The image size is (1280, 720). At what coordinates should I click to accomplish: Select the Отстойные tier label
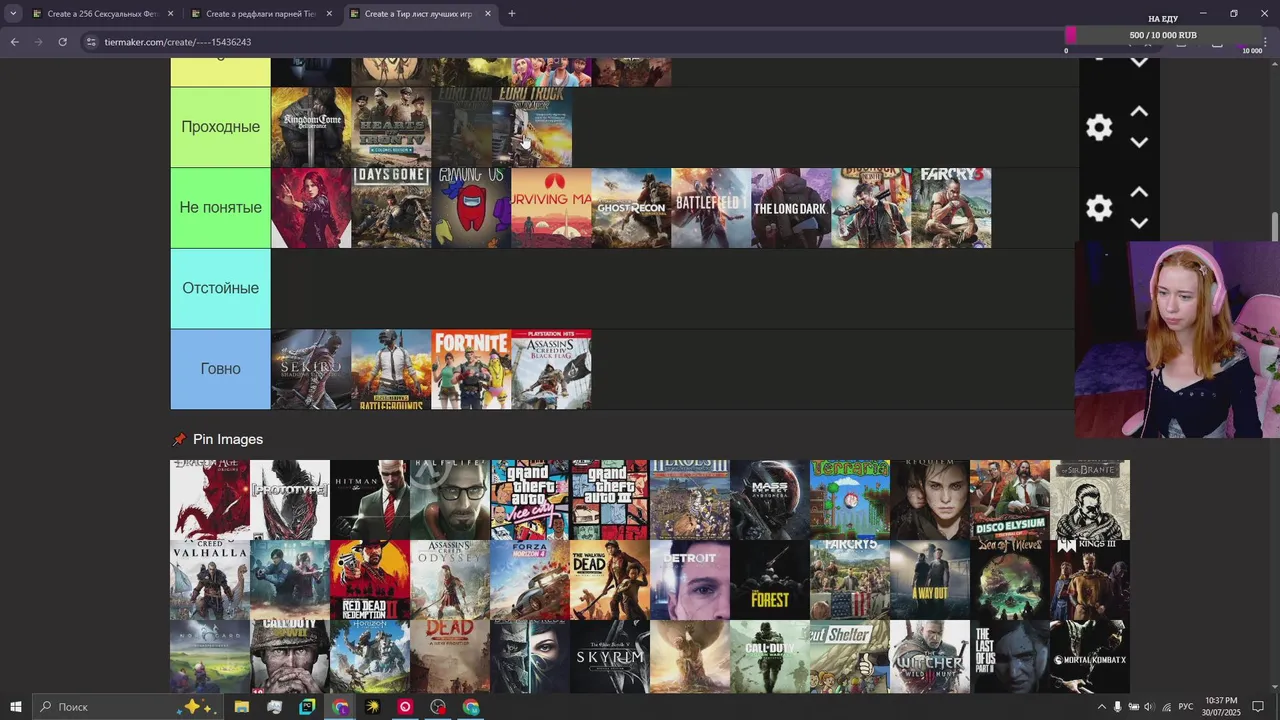point(220,288)
